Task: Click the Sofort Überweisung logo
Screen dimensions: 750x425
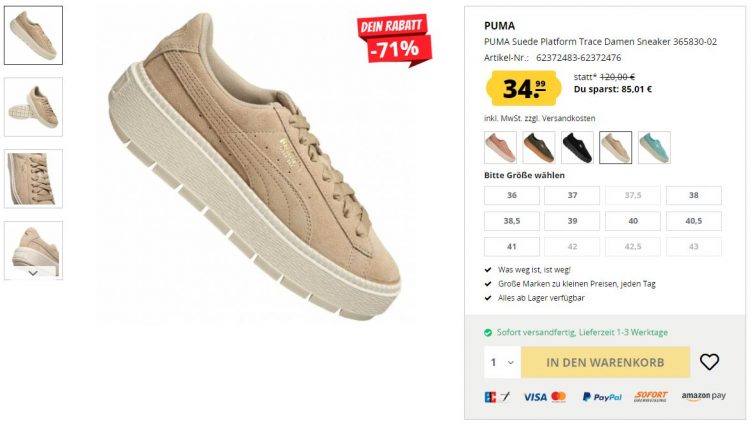Action: point(651,396)
